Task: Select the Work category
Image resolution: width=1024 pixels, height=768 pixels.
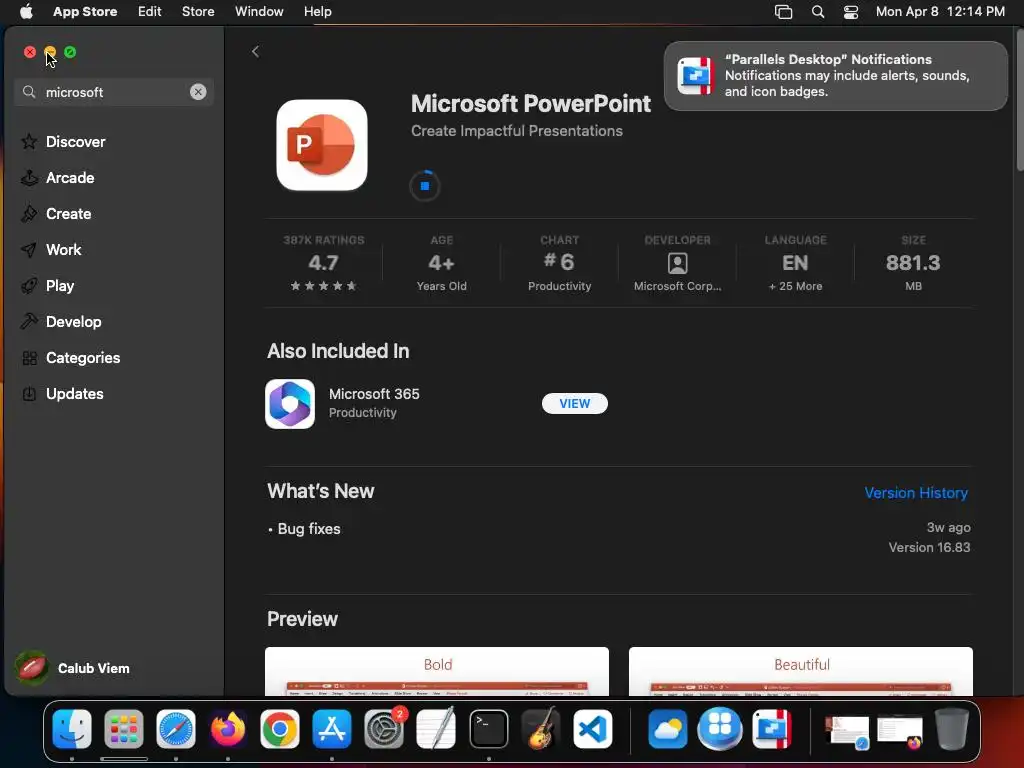Action: [51, 249]
